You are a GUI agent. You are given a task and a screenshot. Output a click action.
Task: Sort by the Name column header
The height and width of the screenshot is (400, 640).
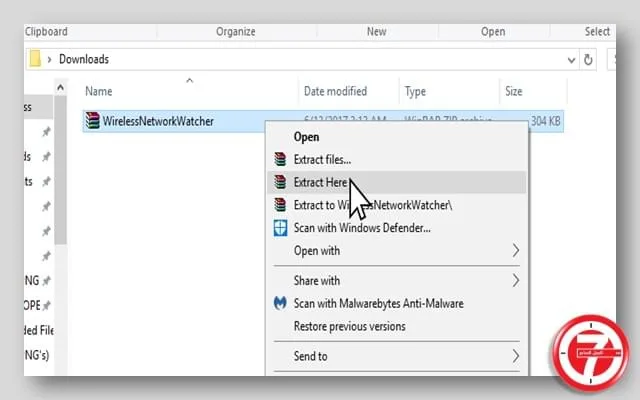tap(98, 91)
